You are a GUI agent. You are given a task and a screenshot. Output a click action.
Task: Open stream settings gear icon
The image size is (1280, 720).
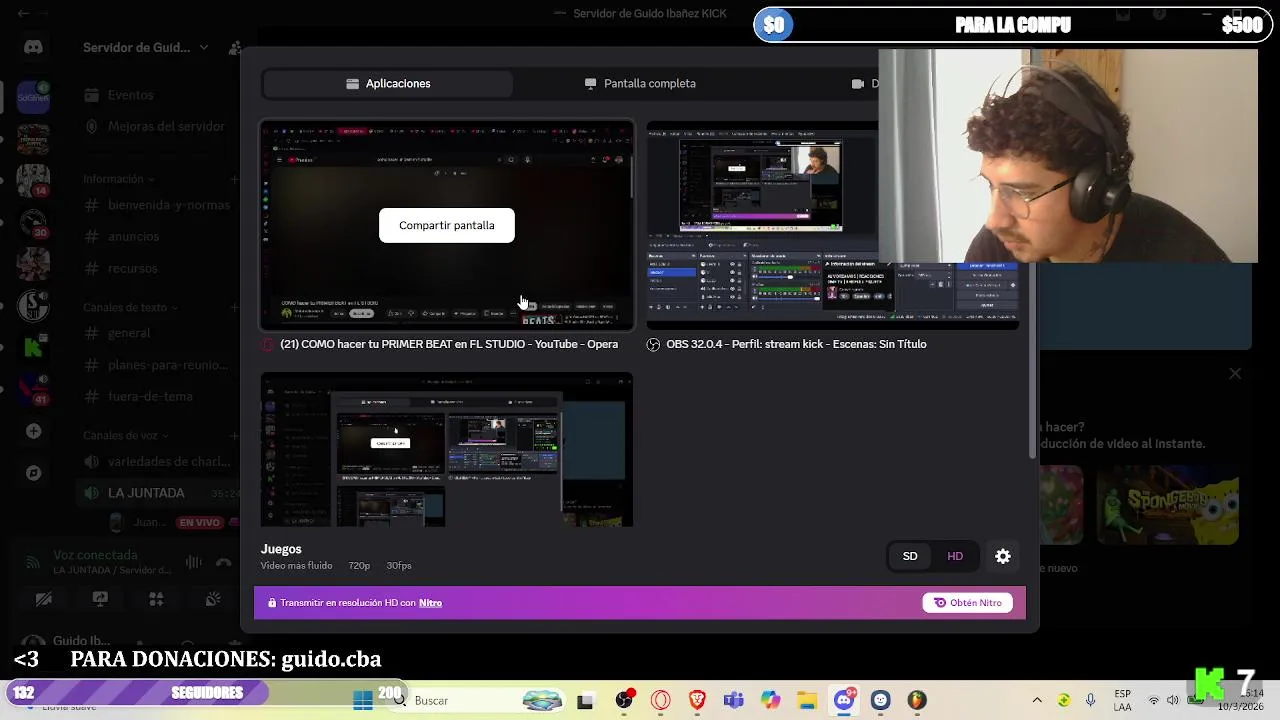[1003, 557]
